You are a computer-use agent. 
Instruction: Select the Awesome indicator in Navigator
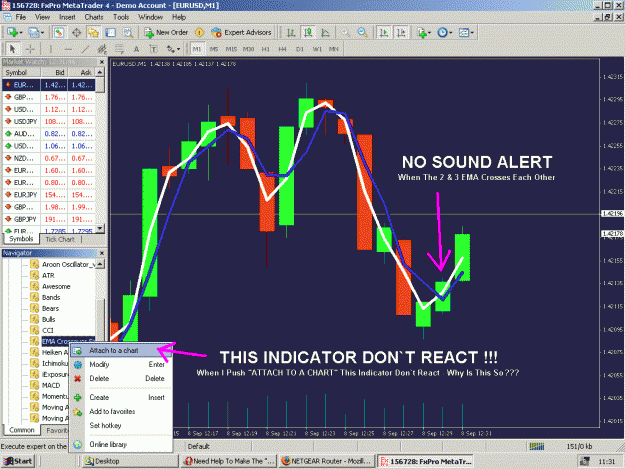click(56, 287)
